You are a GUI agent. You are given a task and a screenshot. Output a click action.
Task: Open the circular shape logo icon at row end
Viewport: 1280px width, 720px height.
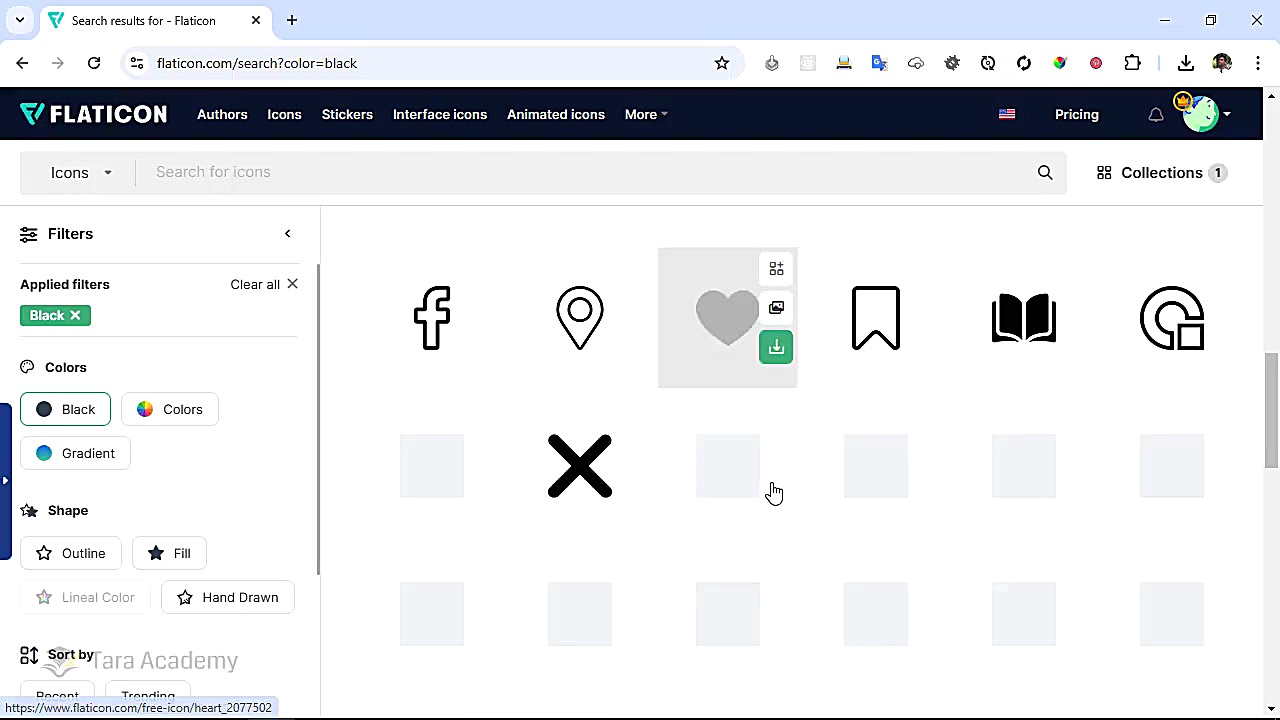coord(1172,318)
